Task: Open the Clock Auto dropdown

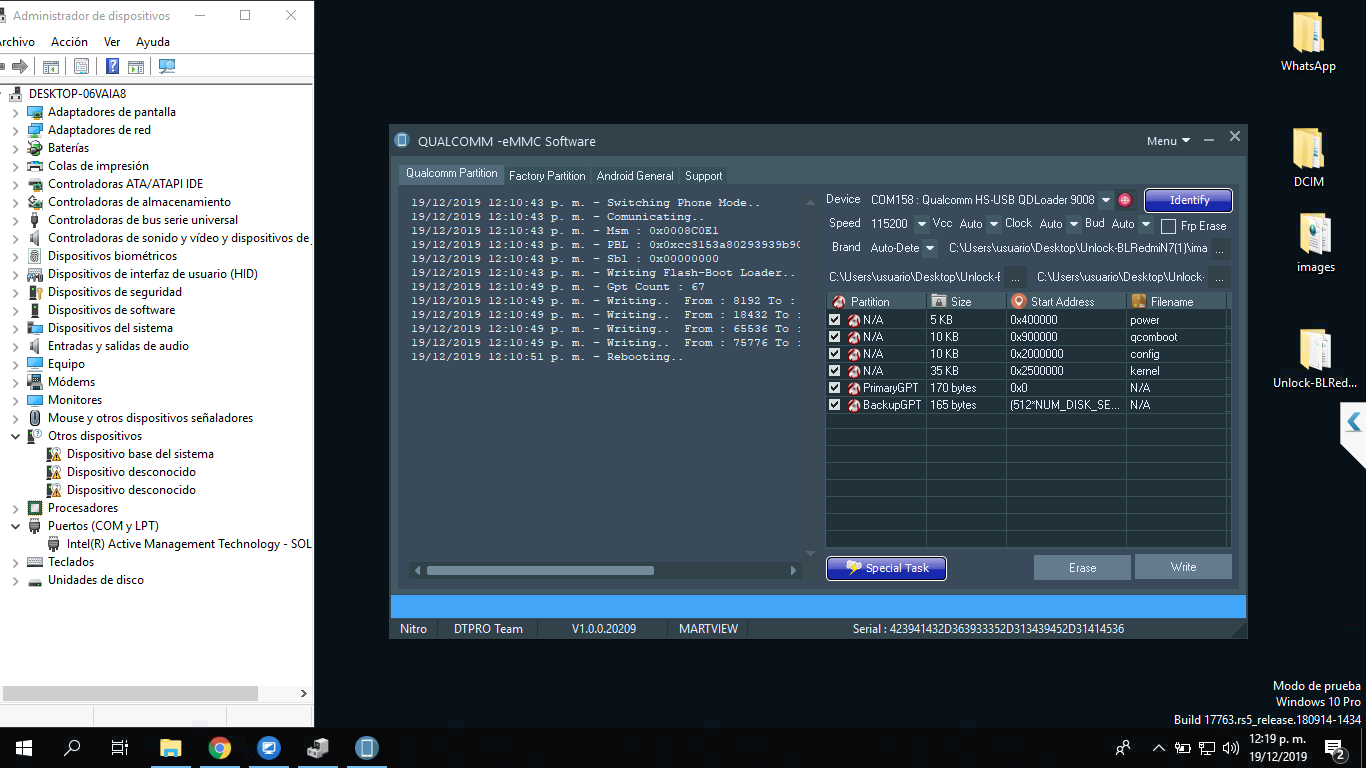Action: point(1074,224)
